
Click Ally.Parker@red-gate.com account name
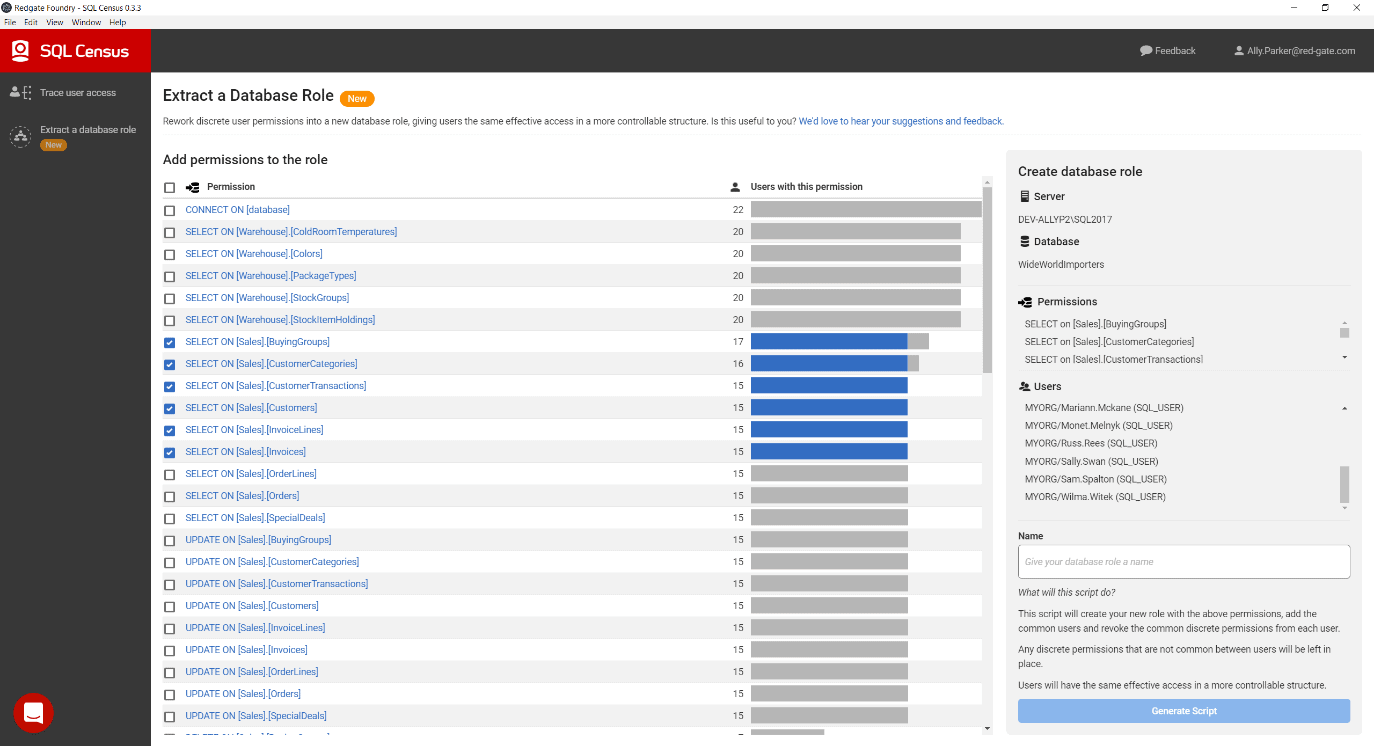[1301, 51]
